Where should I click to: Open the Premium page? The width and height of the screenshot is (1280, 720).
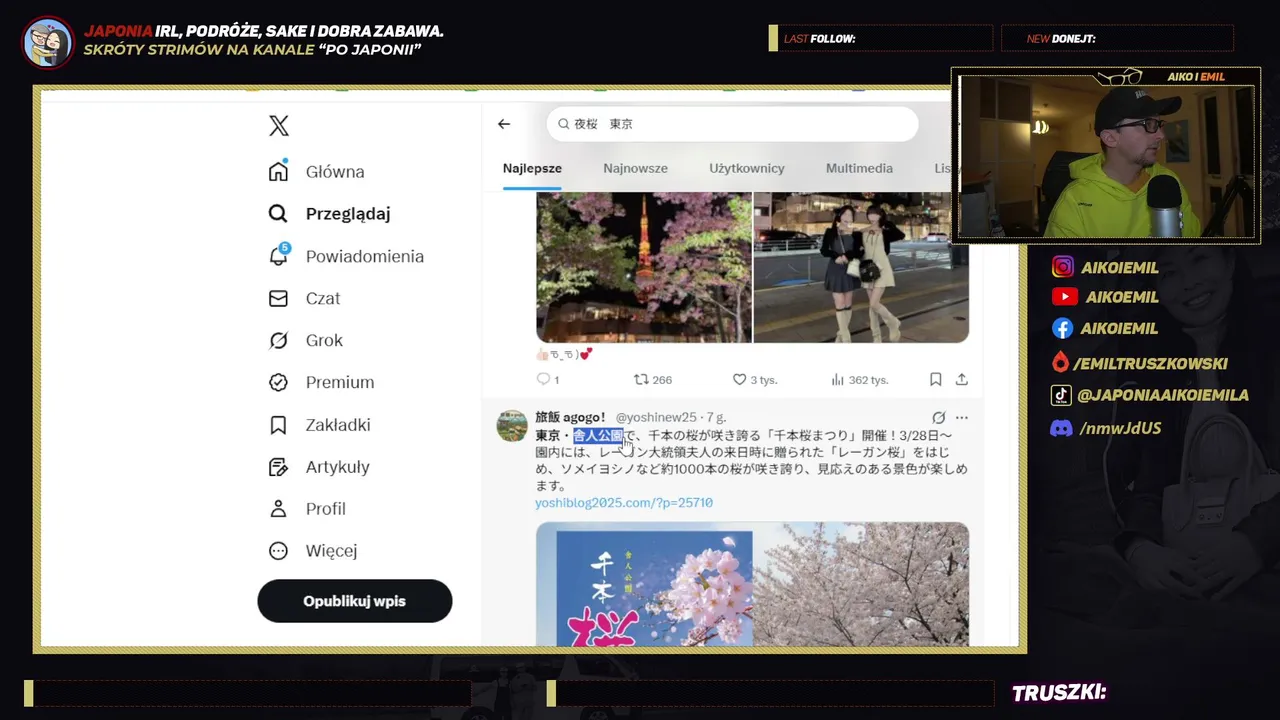(321, 382)
